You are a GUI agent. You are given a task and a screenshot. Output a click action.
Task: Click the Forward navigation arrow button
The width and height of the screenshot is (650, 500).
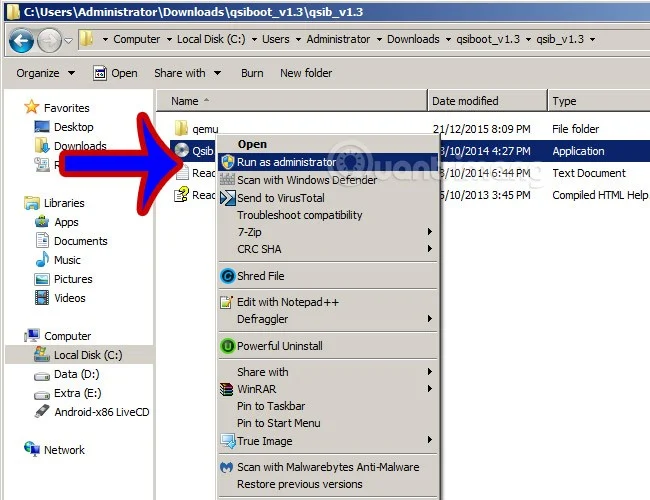pyautogui.click(x=49, y=40)
